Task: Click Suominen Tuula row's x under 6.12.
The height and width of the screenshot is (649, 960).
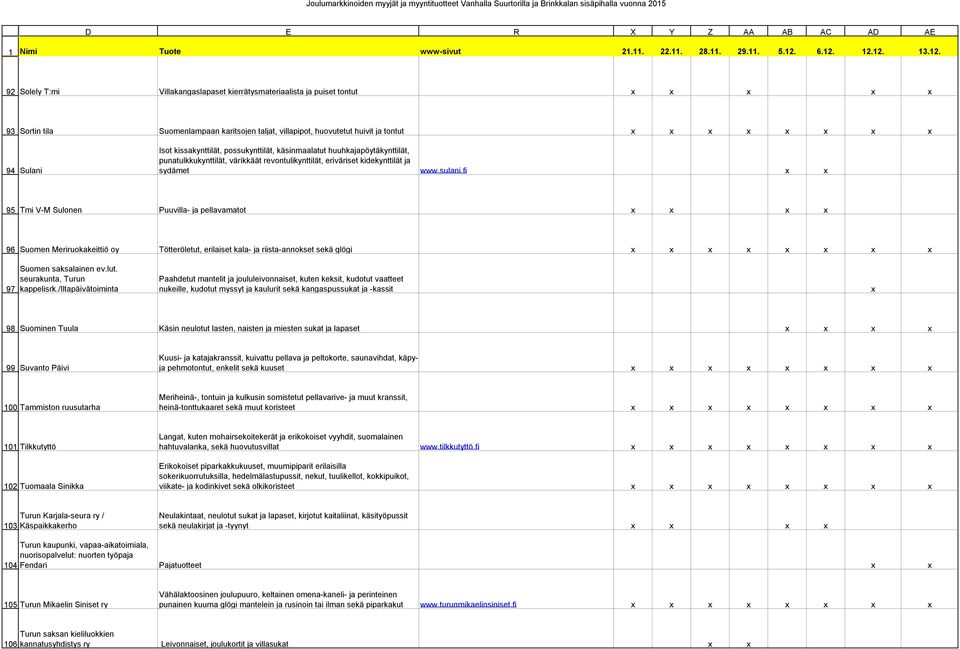Action: coord(825,329)
